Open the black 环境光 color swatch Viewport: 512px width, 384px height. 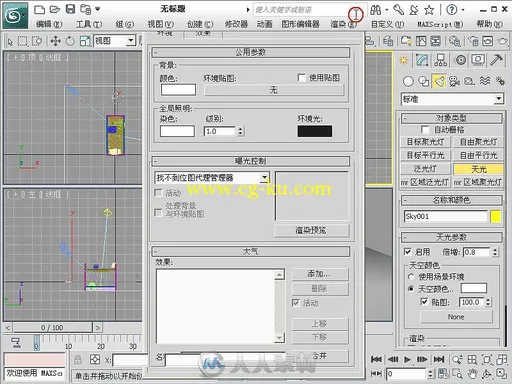pos(315,131)
